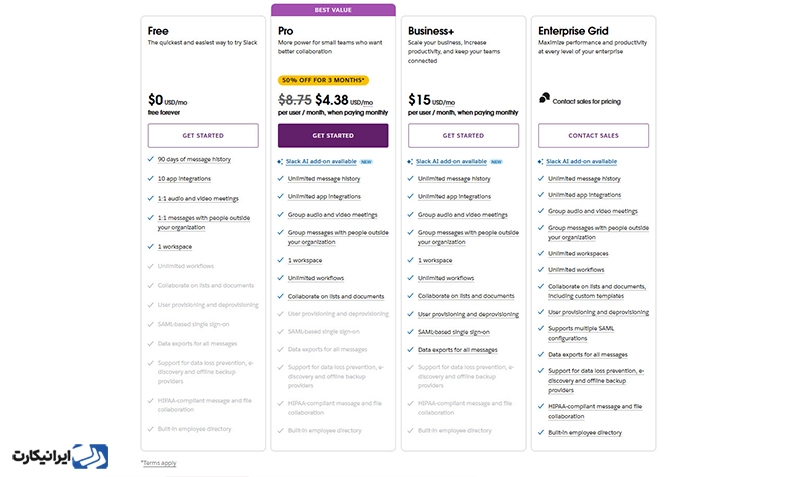
Task: Click Get Started under the Business+ plan
Action: point(463,136)
